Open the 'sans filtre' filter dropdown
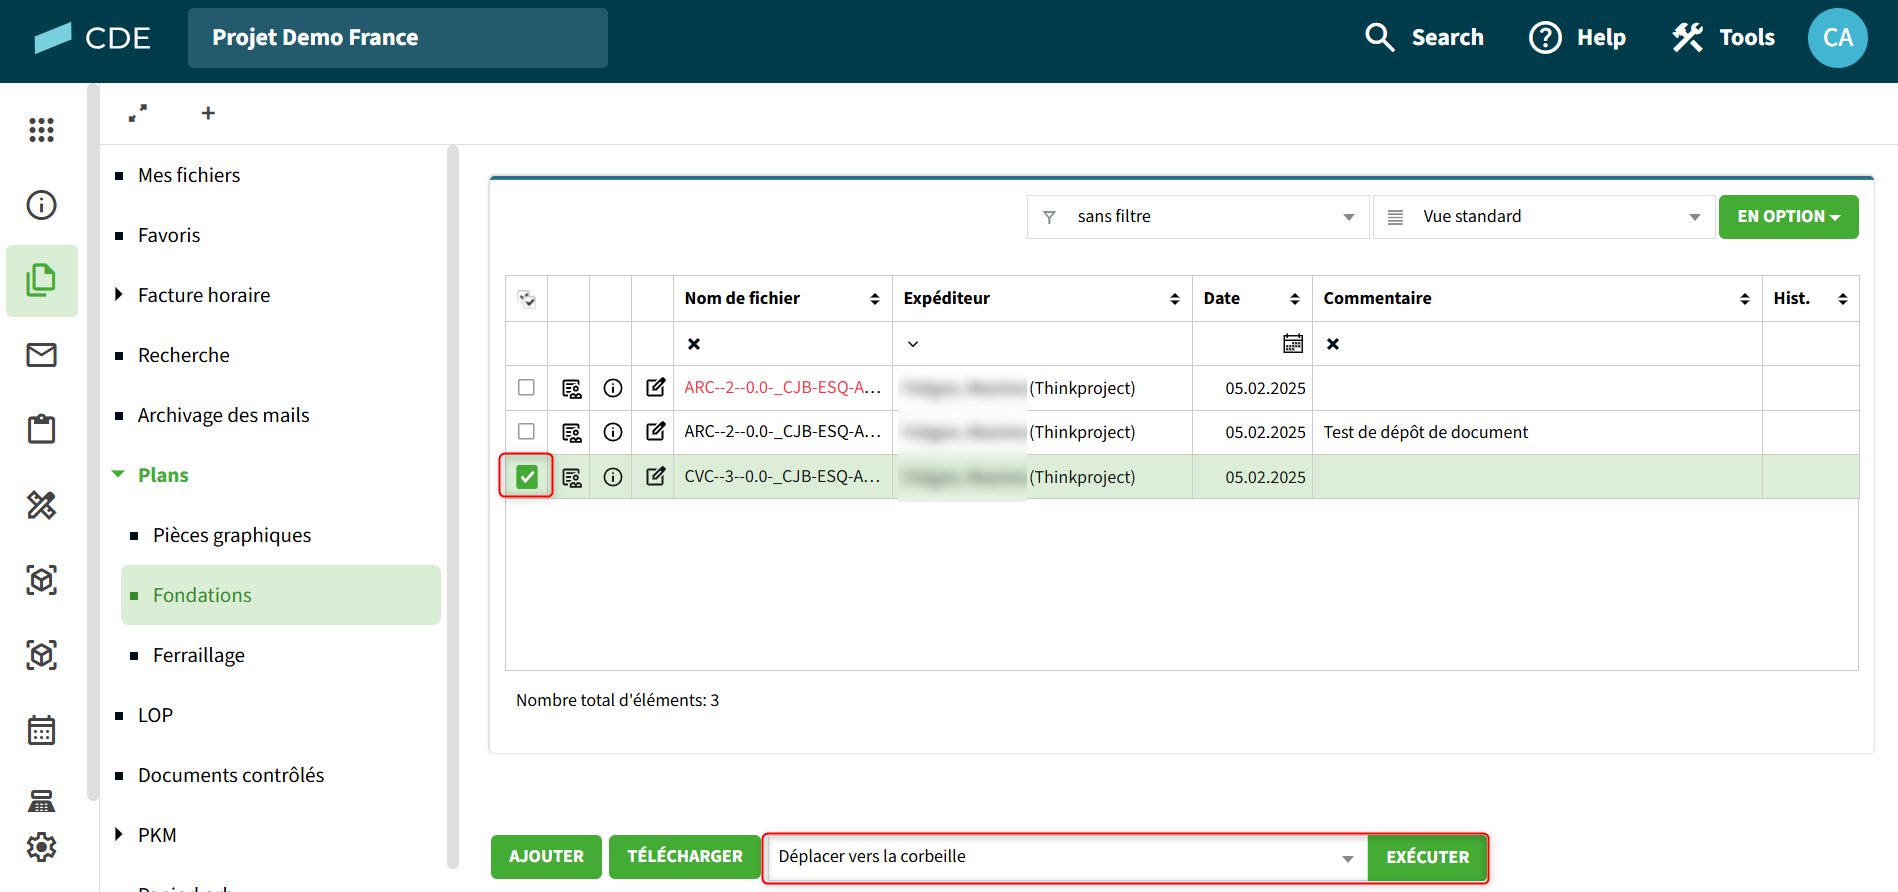1898x892 pixels. click(x=1197, y=217)
